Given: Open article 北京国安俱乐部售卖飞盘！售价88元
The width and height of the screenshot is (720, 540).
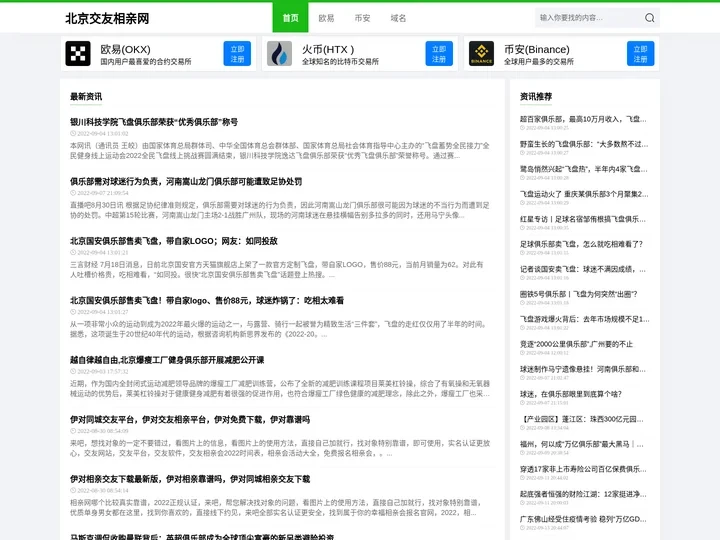Looking at the screenshot, I should coord(207,300).
